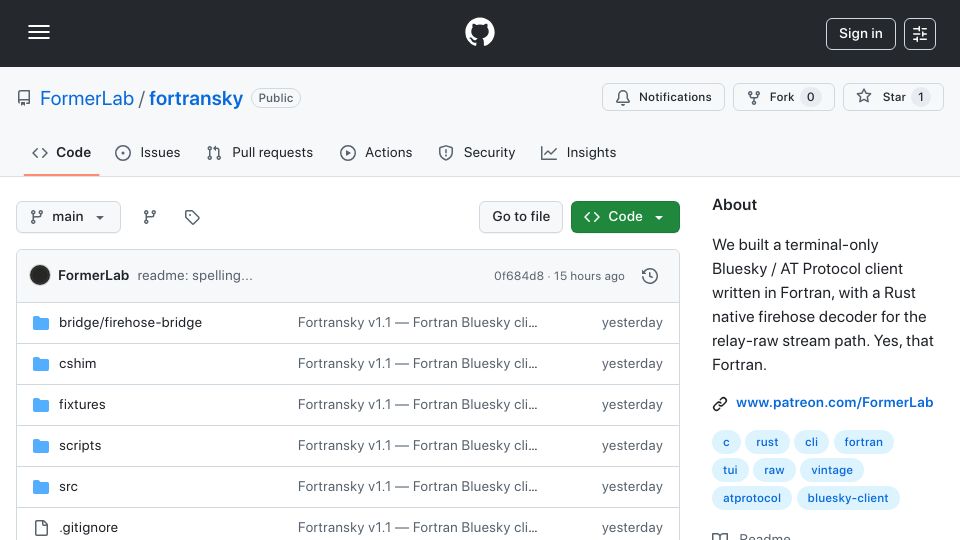
Task: View the repository tags icon
Action: pos(192,217)
